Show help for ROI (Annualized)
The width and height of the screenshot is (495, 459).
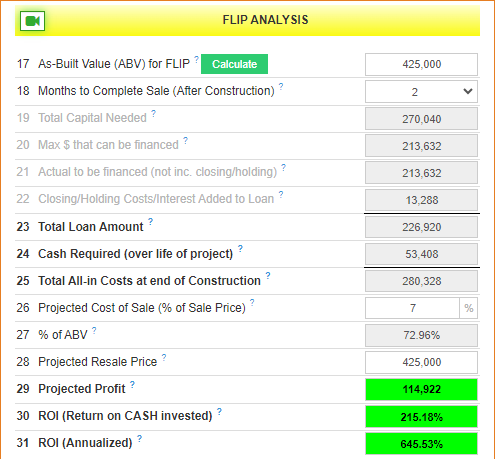[x=139, y=438]
